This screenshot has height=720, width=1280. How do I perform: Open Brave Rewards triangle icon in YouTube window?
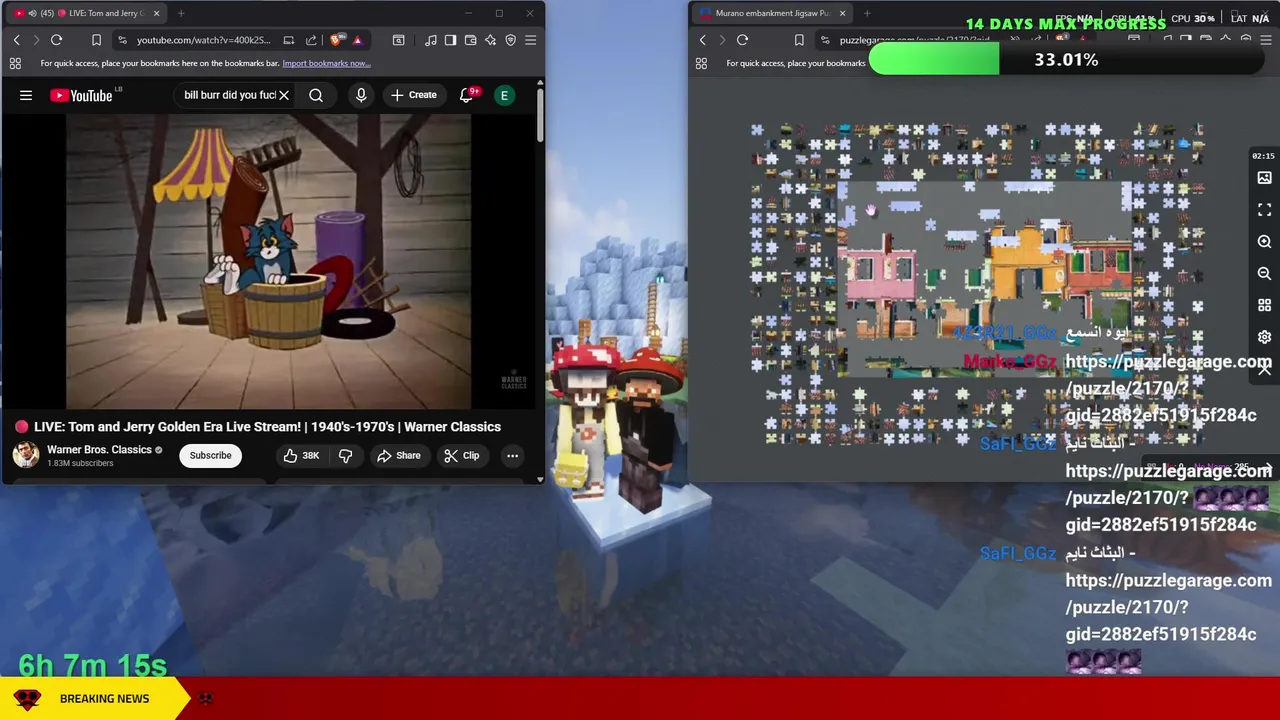pyautogui.click(x=357, y=40)
